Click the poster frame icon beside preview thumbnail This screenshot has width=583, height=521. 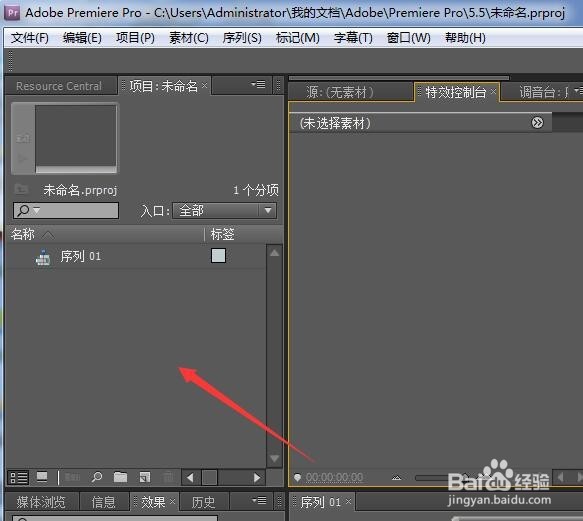coord(23,139)
